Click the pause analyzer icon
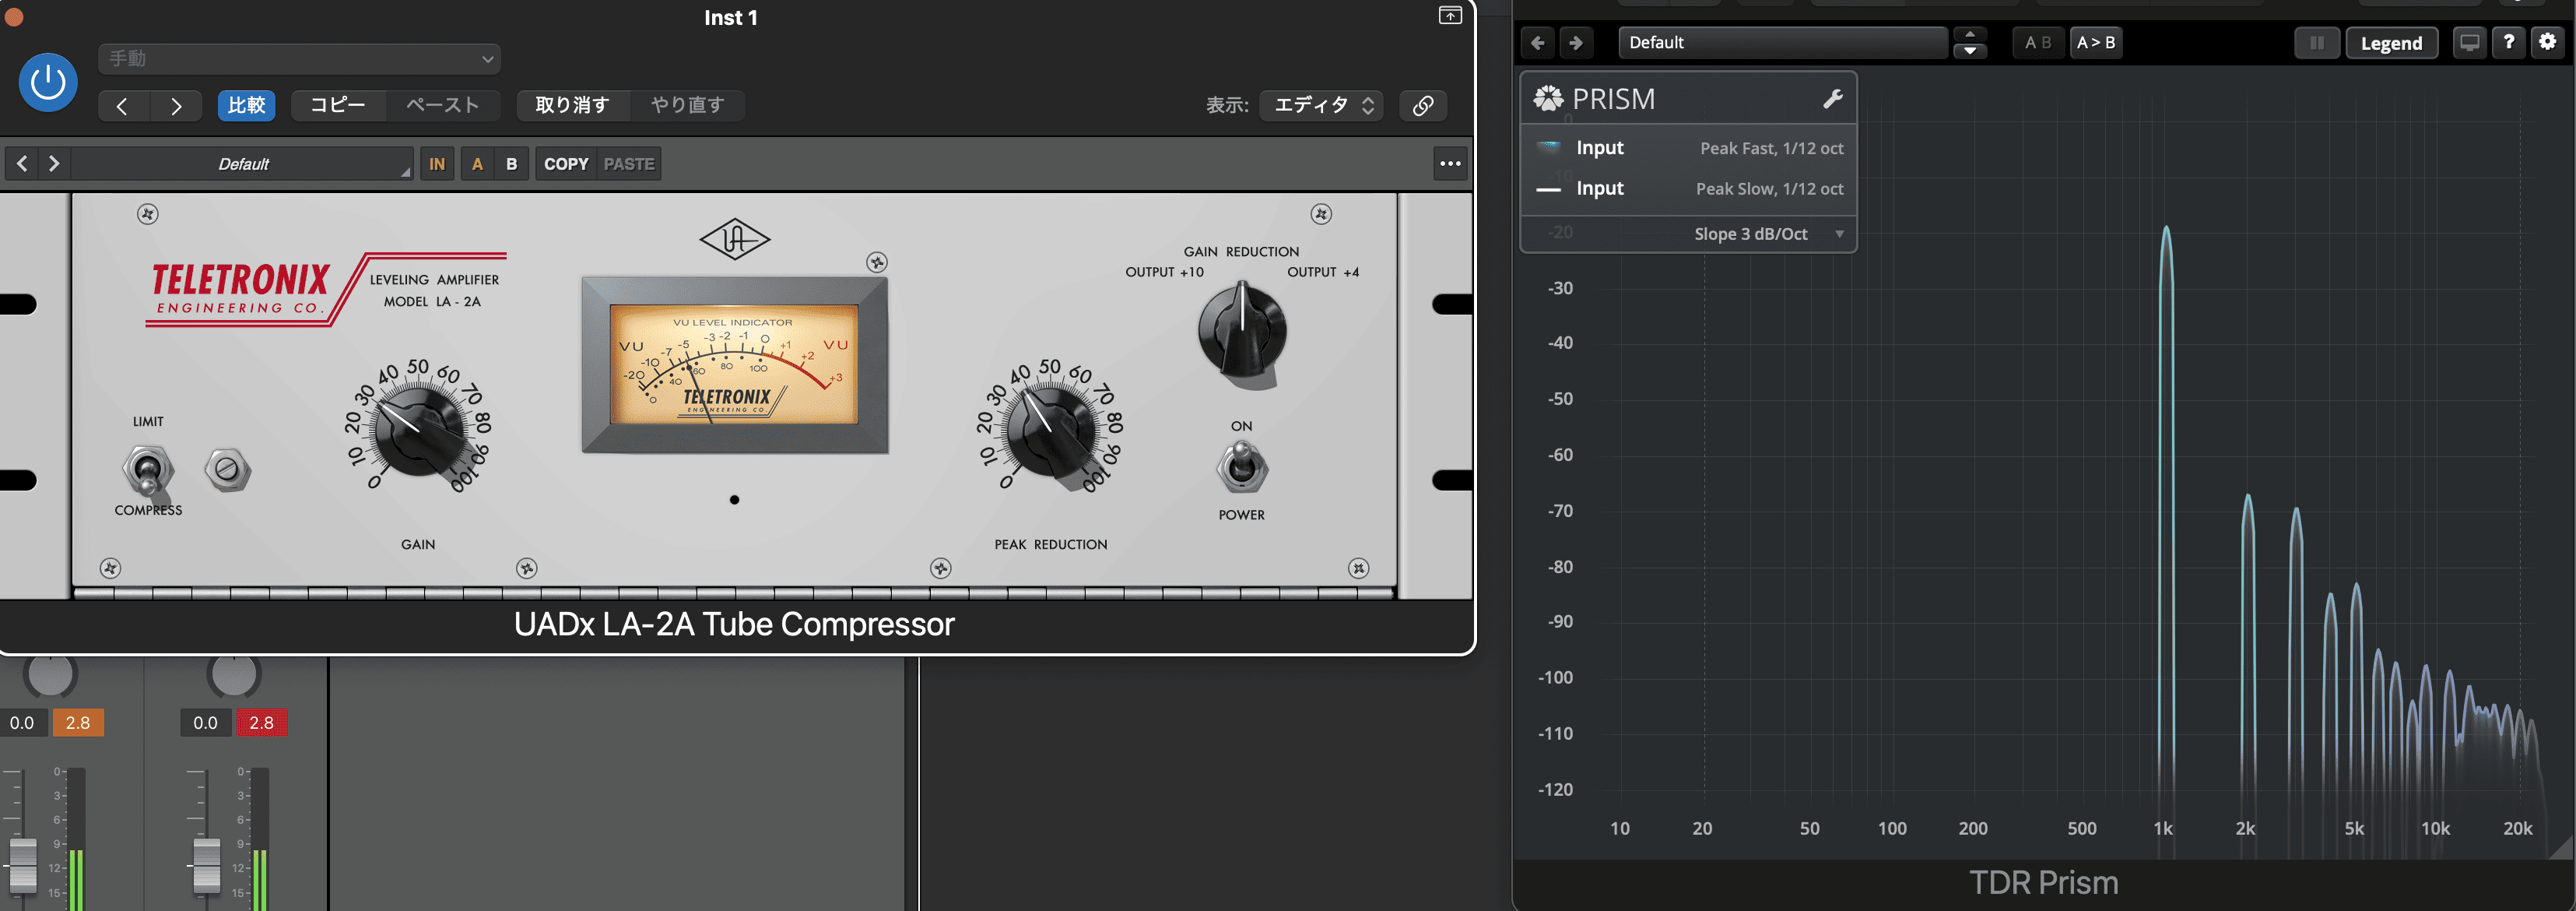Image resolution: width=2576 pixels, height=911 pixels. 2316,43
